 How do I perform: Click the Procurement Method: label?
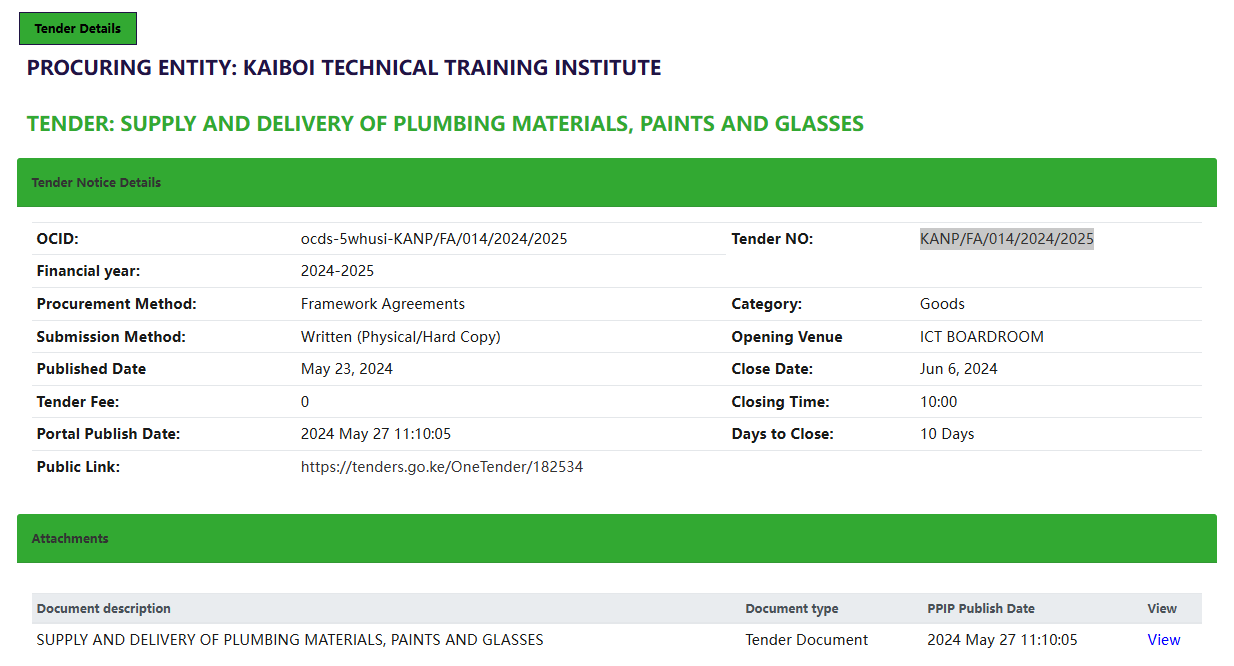pos(116,304)
